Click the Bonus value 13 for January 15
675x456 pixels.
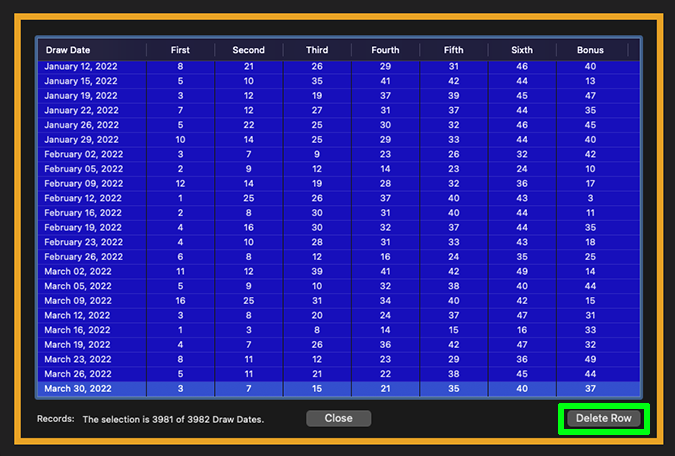pos(590,81)
